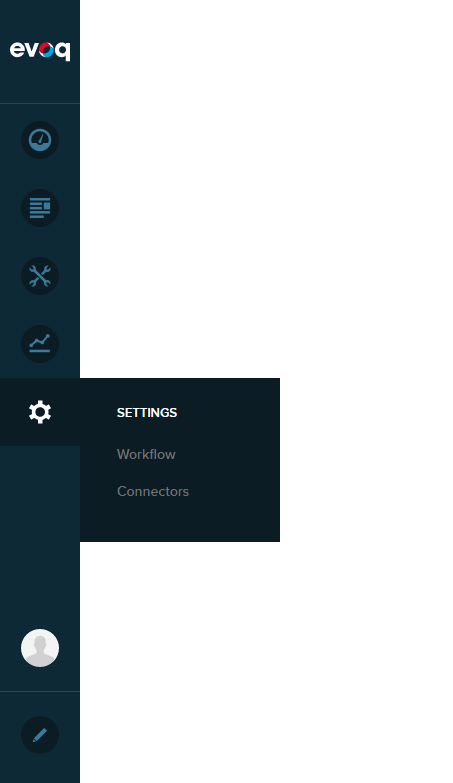Select the Tools wrench-and-screwdriver icon
This screenshot has width=453, height=783.
(x=40, y=276)
